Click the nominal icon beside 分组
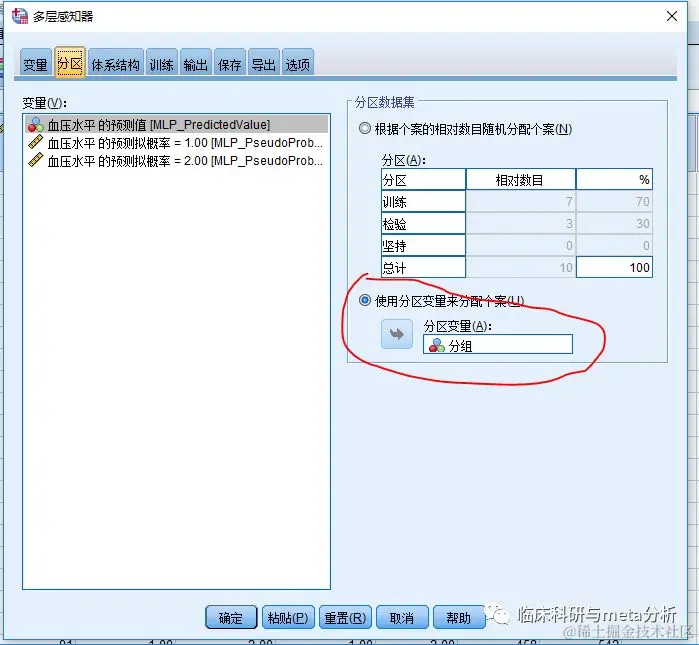 (437, 345)
